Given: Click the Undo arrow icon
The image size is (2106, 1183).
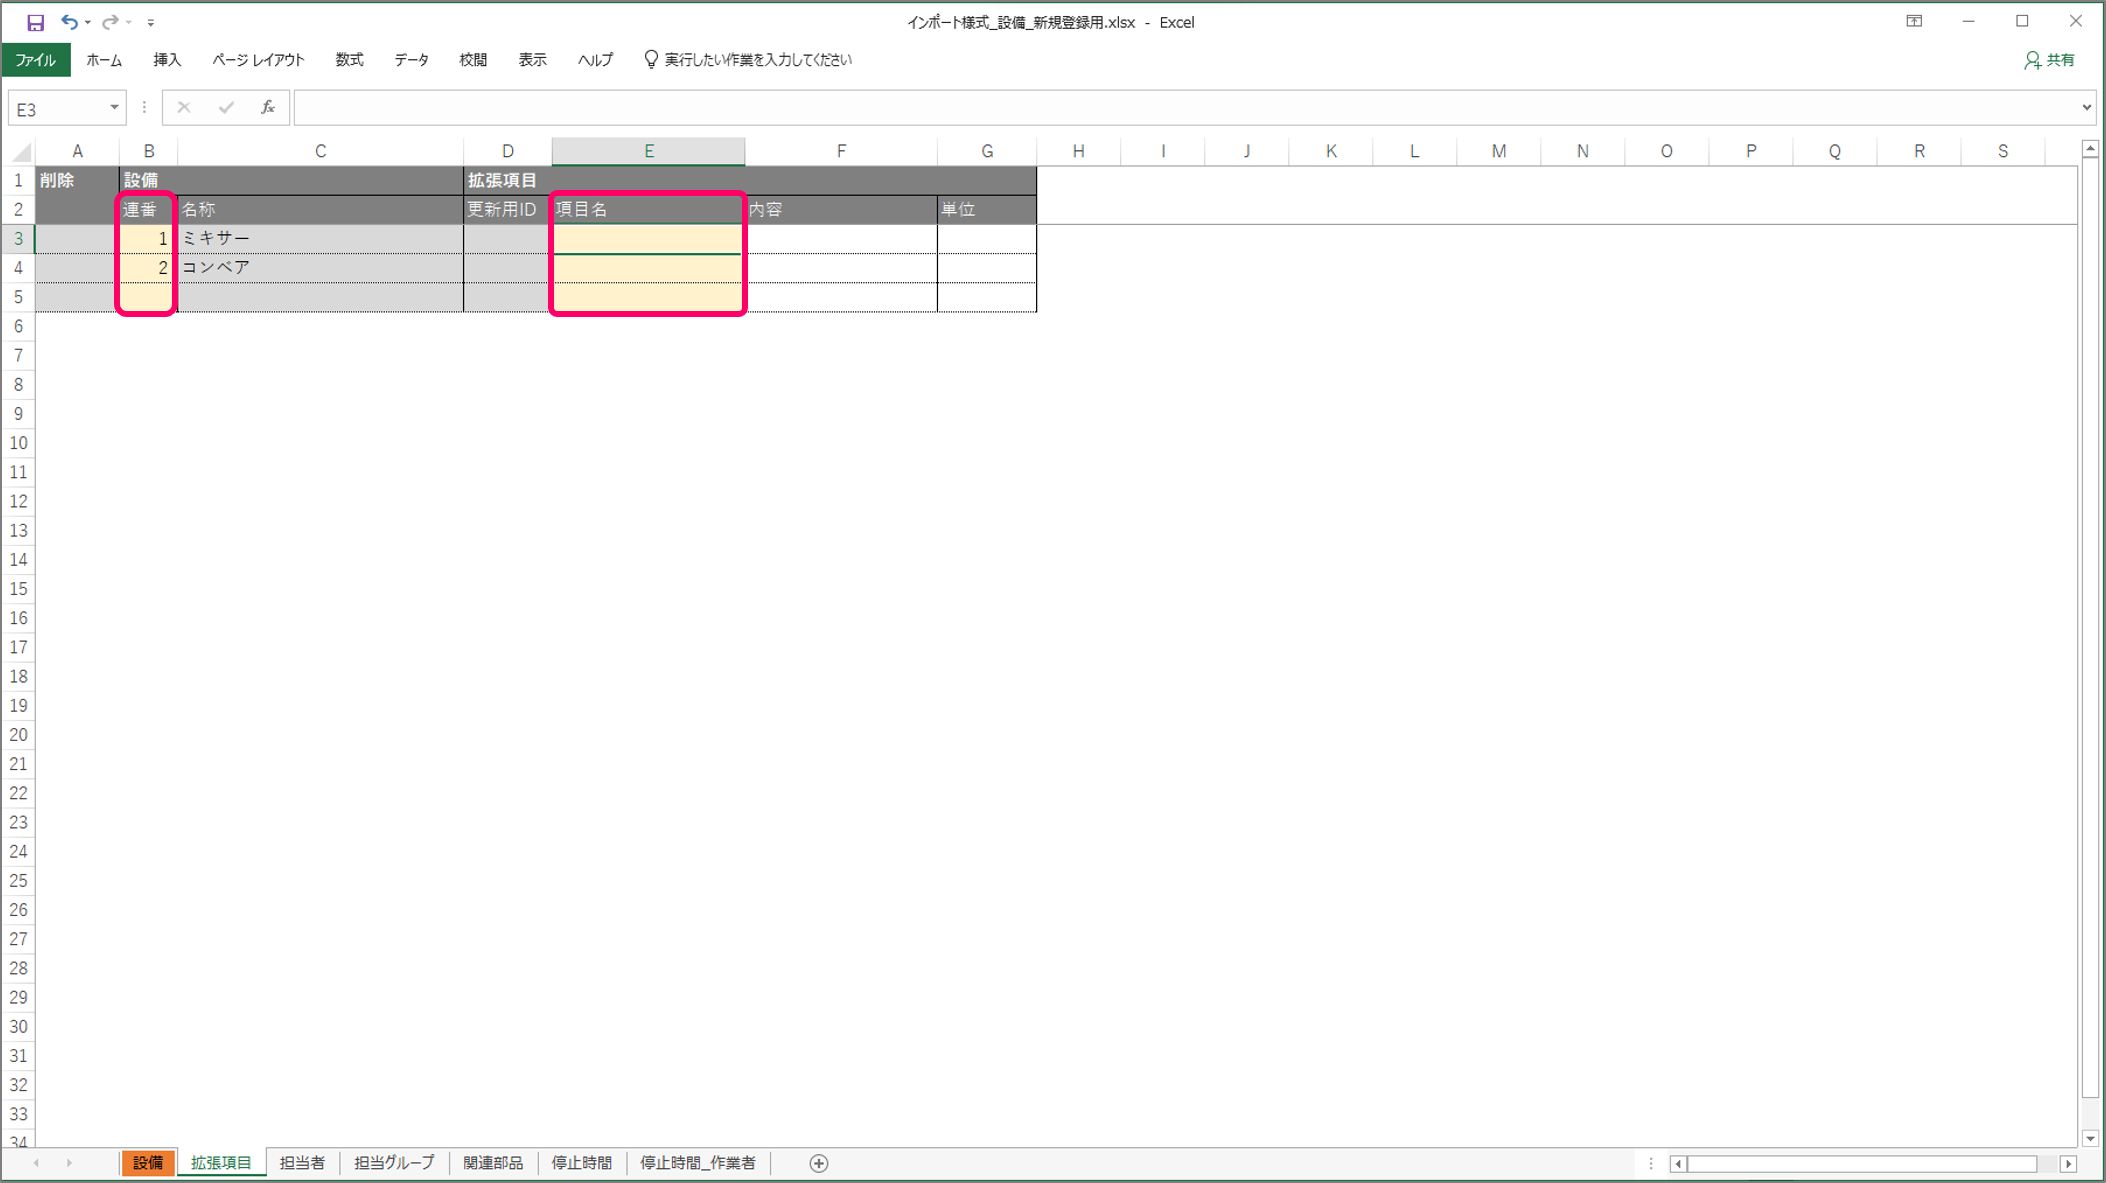Looking at the screenshot, I should [x=68, y=22].
